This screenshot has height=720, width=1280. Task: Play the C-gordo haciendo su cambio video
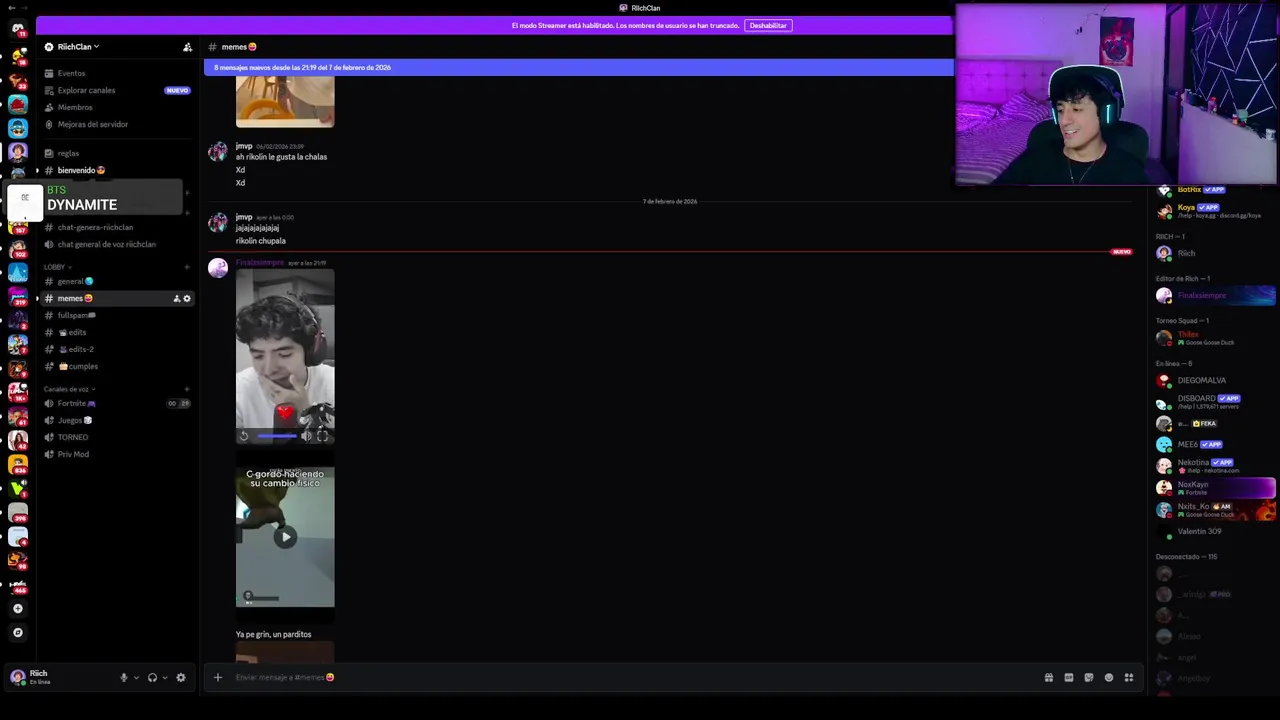click(285, 537)
